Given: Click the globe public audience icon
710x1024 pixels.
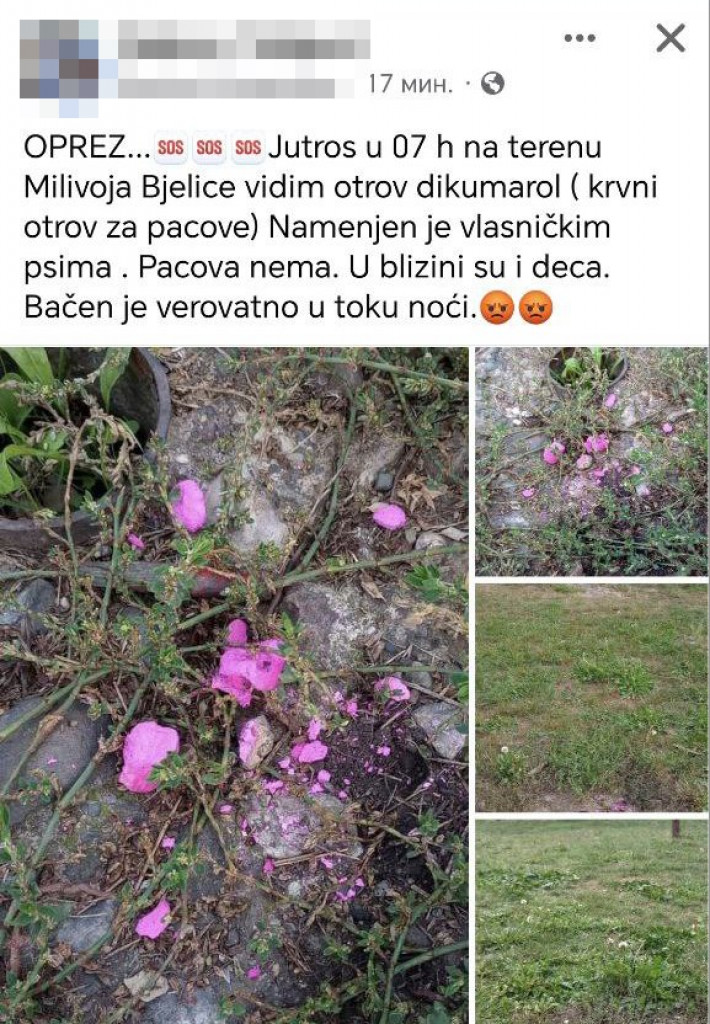Looking at the screenshot, I should coord(492,84).
